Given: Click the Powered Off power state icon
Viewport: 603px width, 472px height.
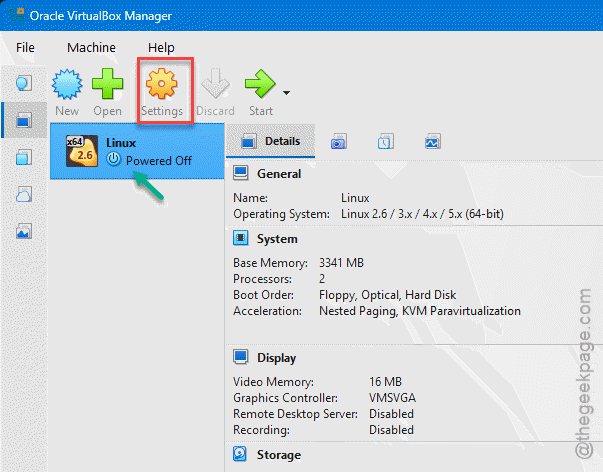Looking at the screenshot, I should click(113, 159).
